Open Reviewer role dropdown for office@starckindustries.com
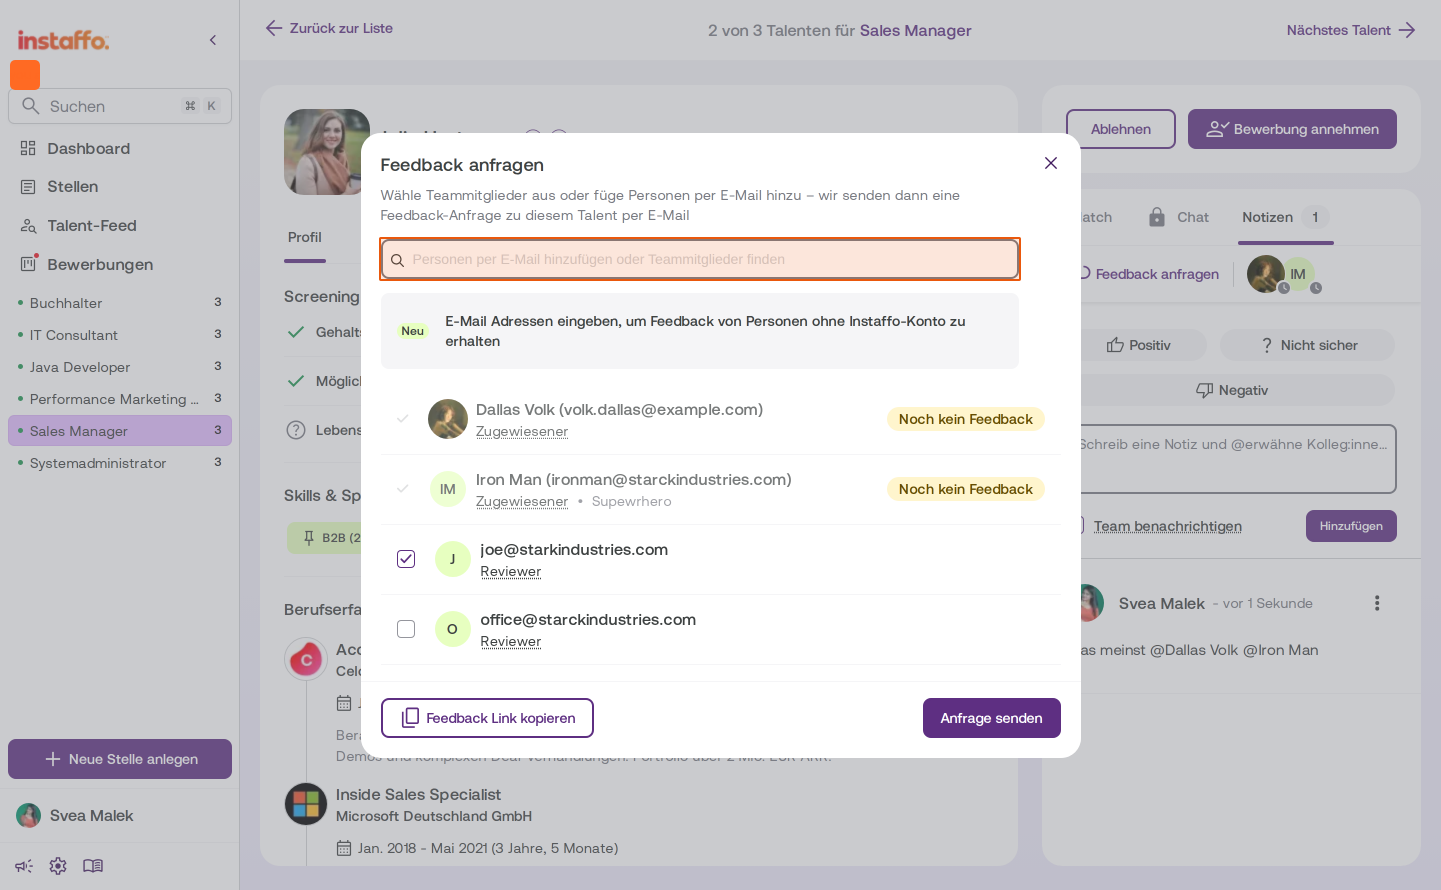 pyautogui.click(x=510, y=641)
